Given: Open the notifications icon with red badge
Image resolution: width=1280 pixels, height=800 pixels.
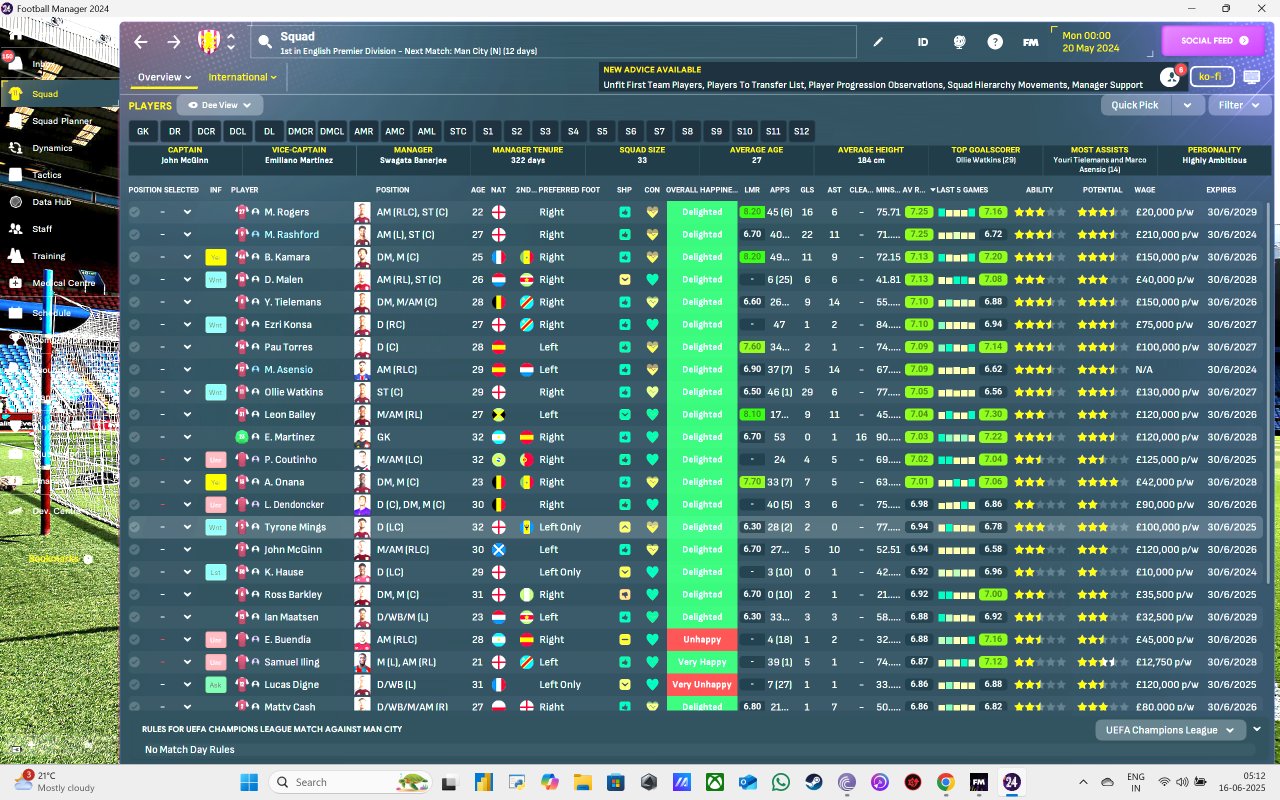Looking at the screenshot, I should tap(1170, 77).
